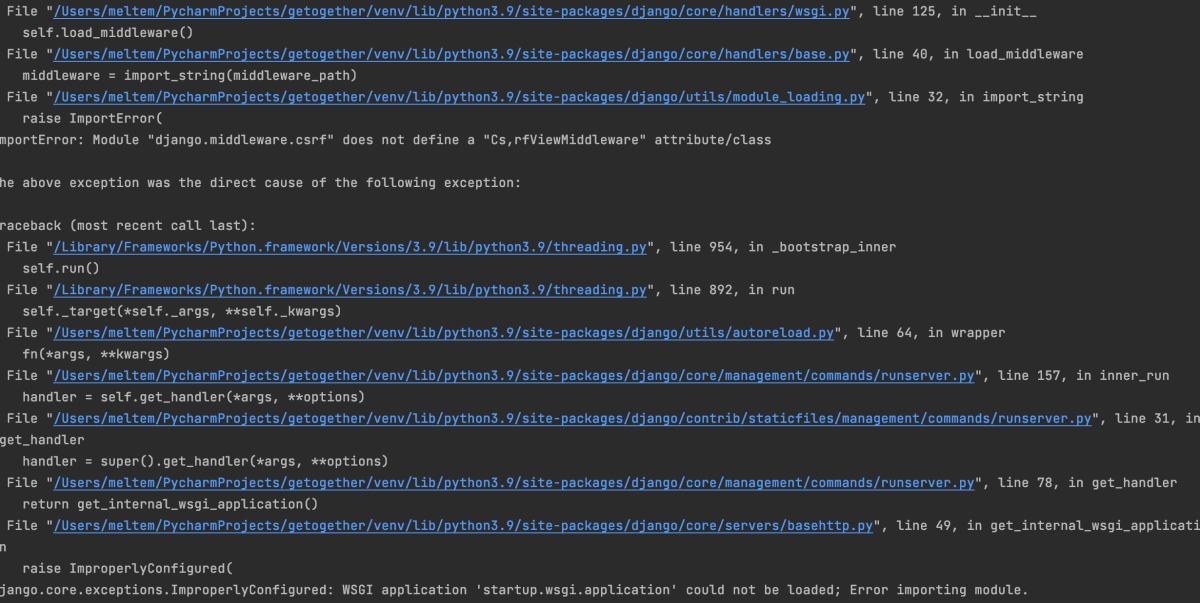Click 'in load_middleware' text after line 40
The width and height of the screenshot is (1200, 603).
pos(1013,54)
